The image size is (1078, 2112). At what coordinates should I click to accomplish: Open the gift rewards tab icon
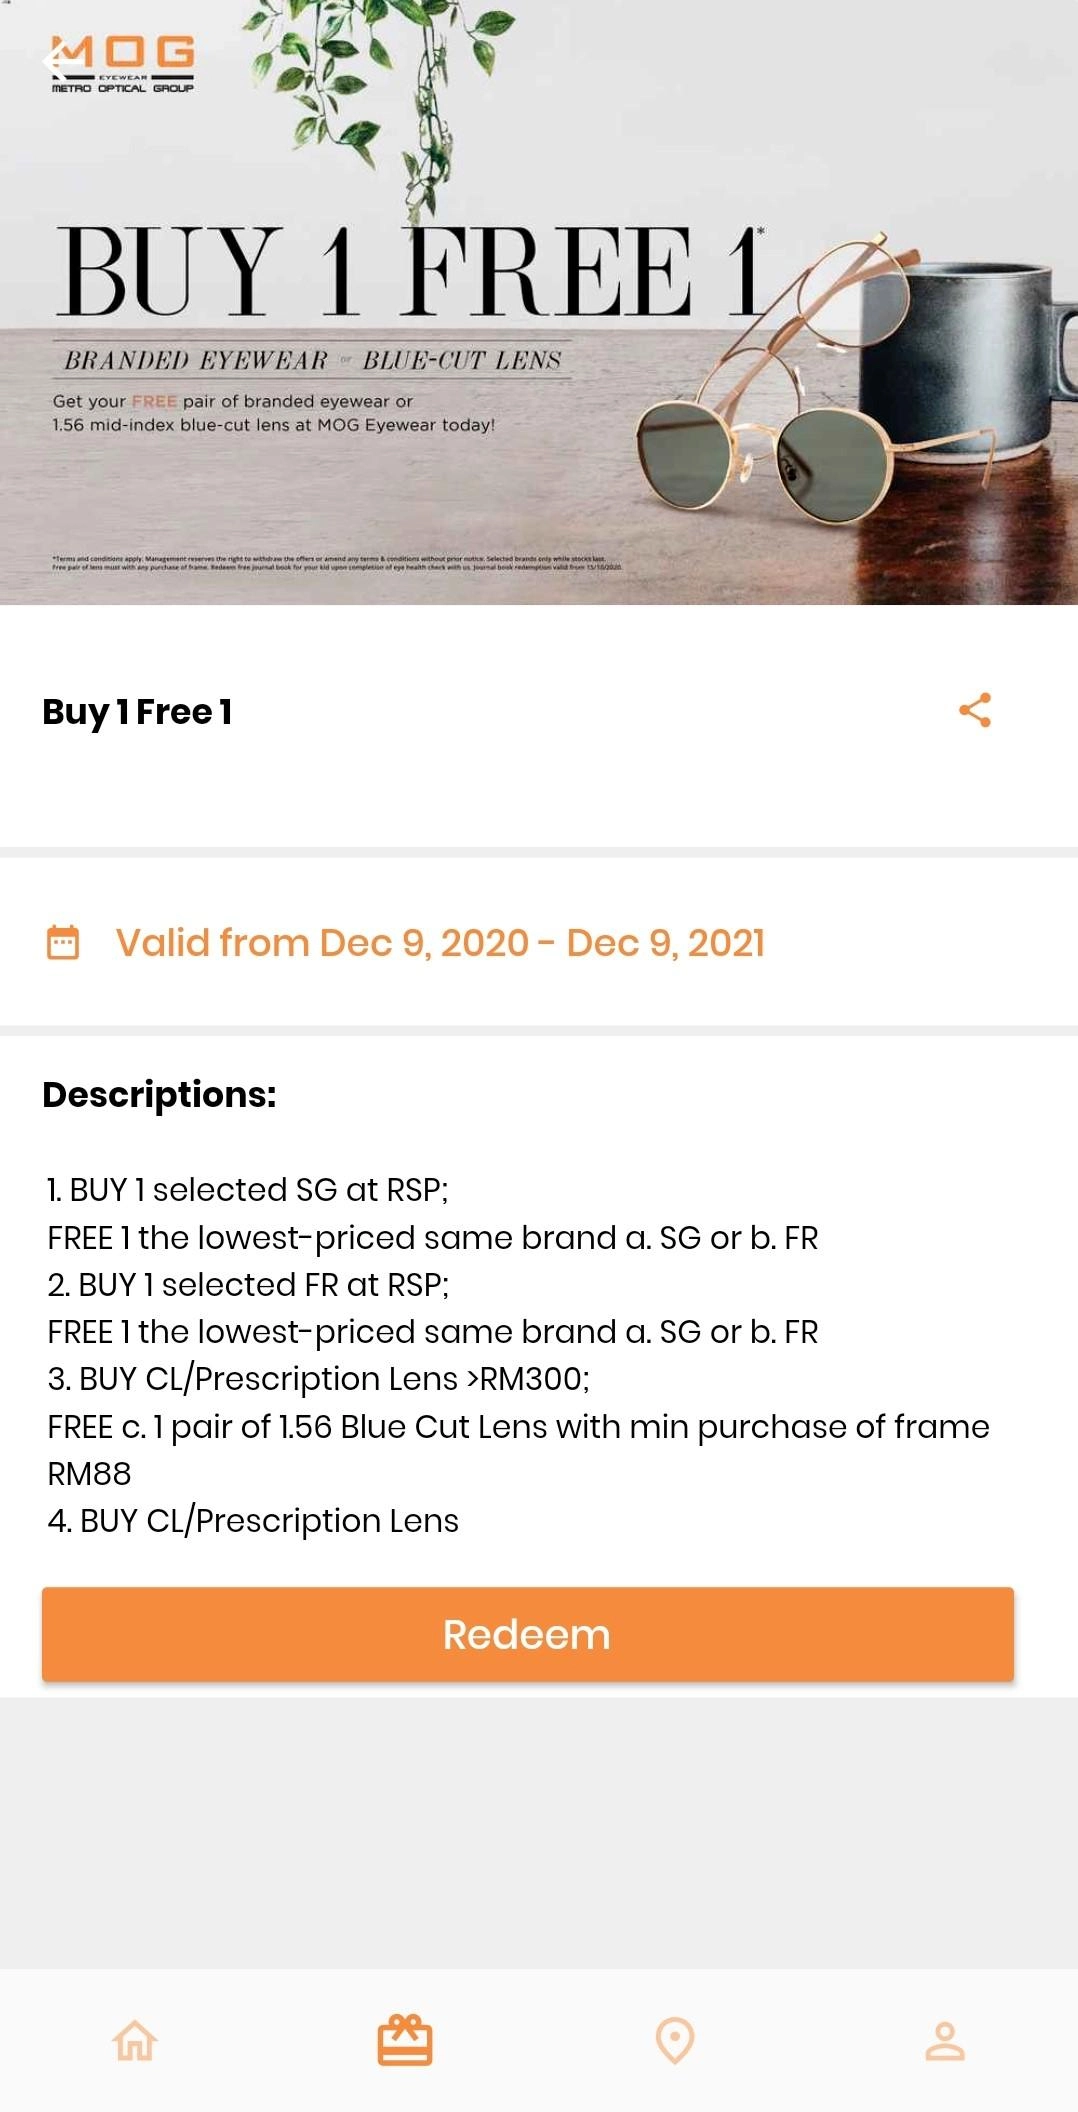tap(404, 2040)
